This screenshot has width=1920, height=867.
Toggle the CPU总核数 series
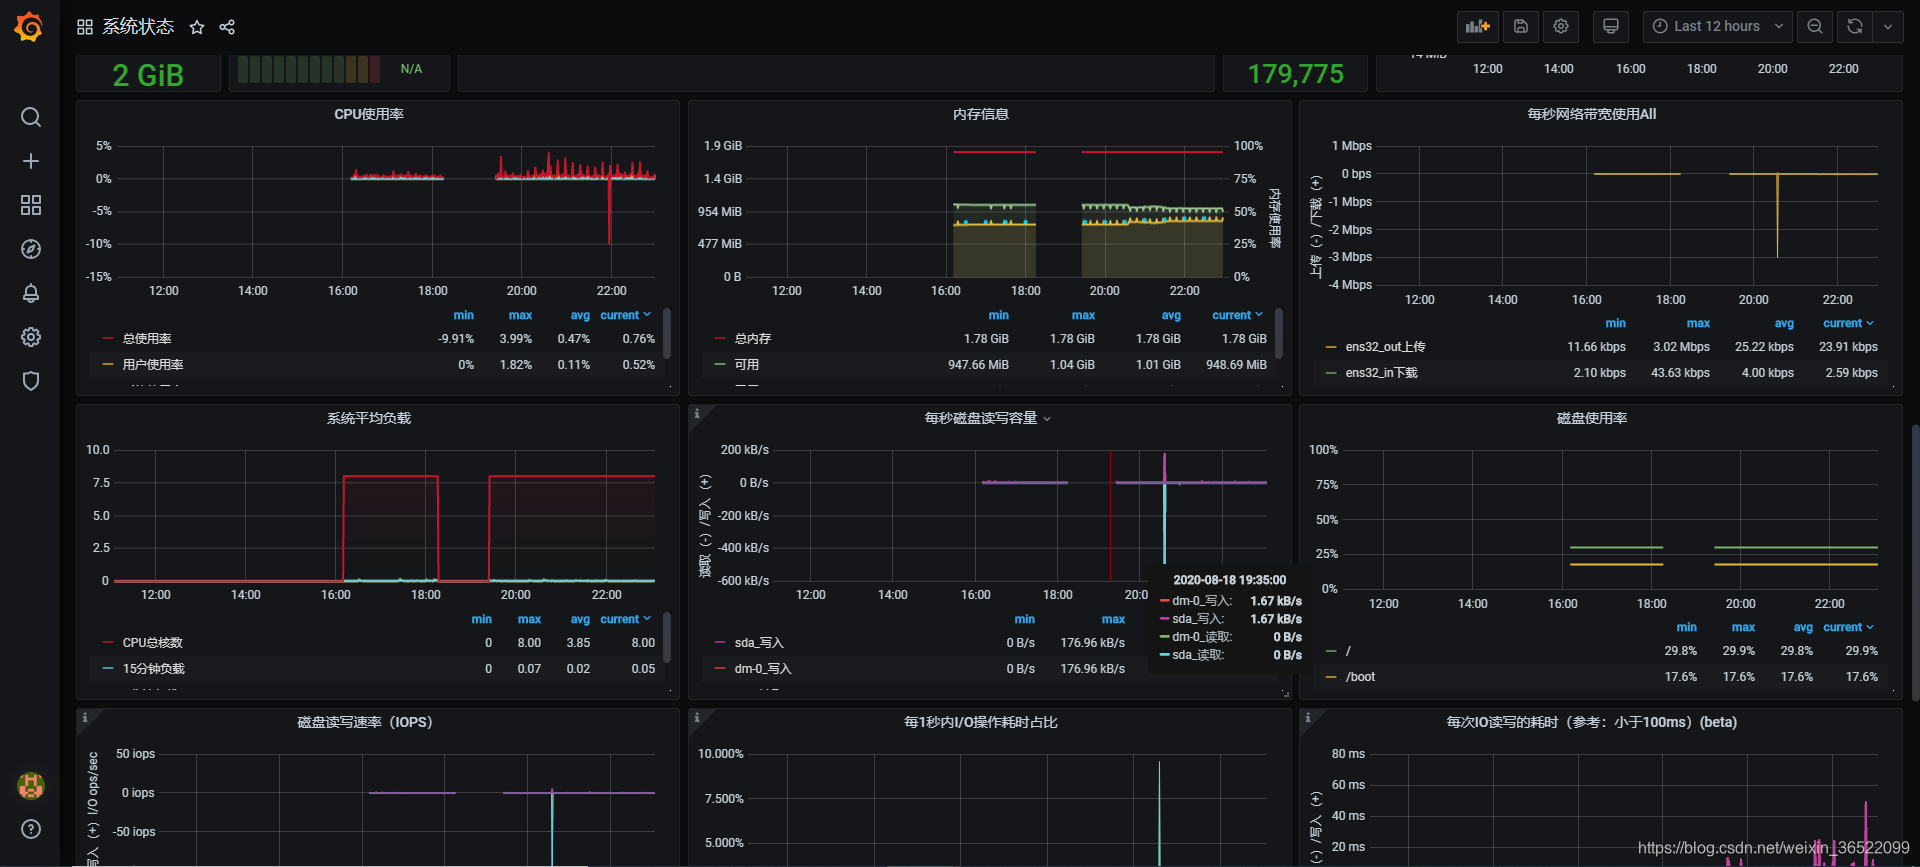pos(153,643)
